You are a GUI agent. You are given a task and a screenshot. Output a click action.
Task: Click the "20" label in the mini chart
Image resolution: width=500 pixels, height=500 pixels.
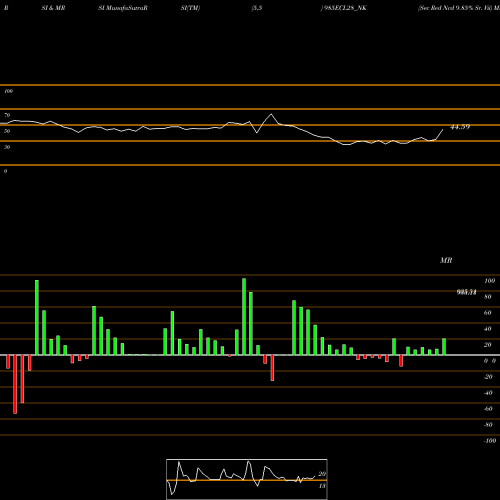322,474
